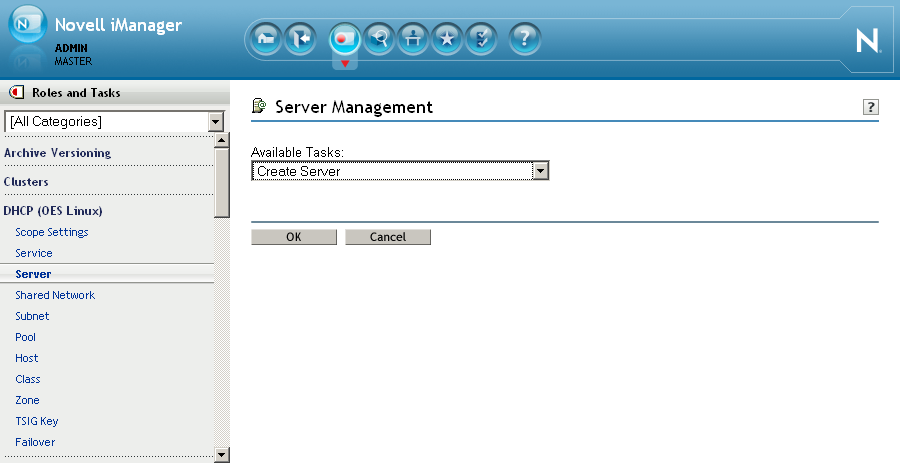Open the TSIG Key task
The width and height of the screenshot is (900, 463).
37,421
